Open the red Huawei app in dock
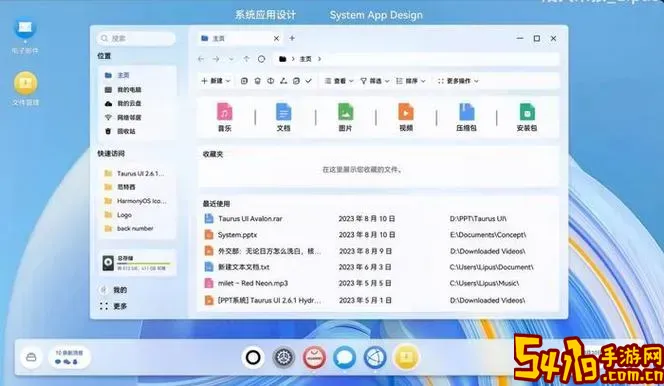This screenshot has width=664, height=386. [x=314, y=358]
